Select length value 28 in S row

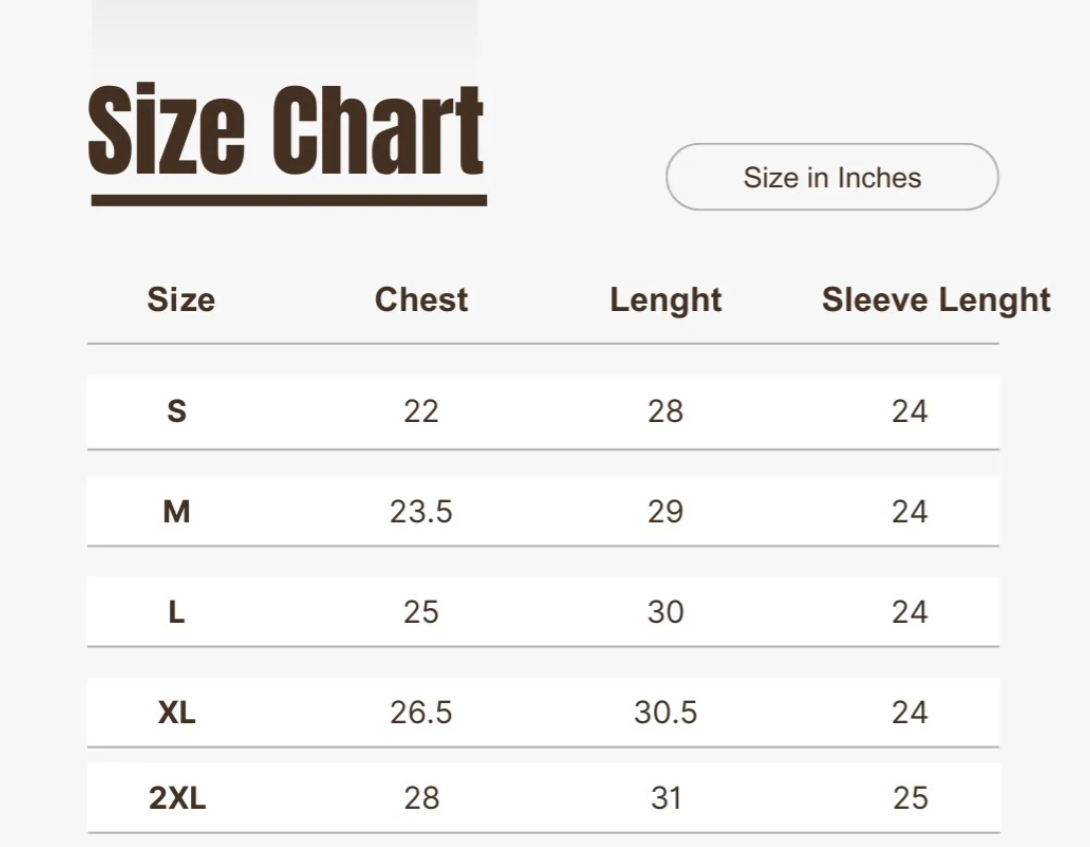[x=665, y=411]
